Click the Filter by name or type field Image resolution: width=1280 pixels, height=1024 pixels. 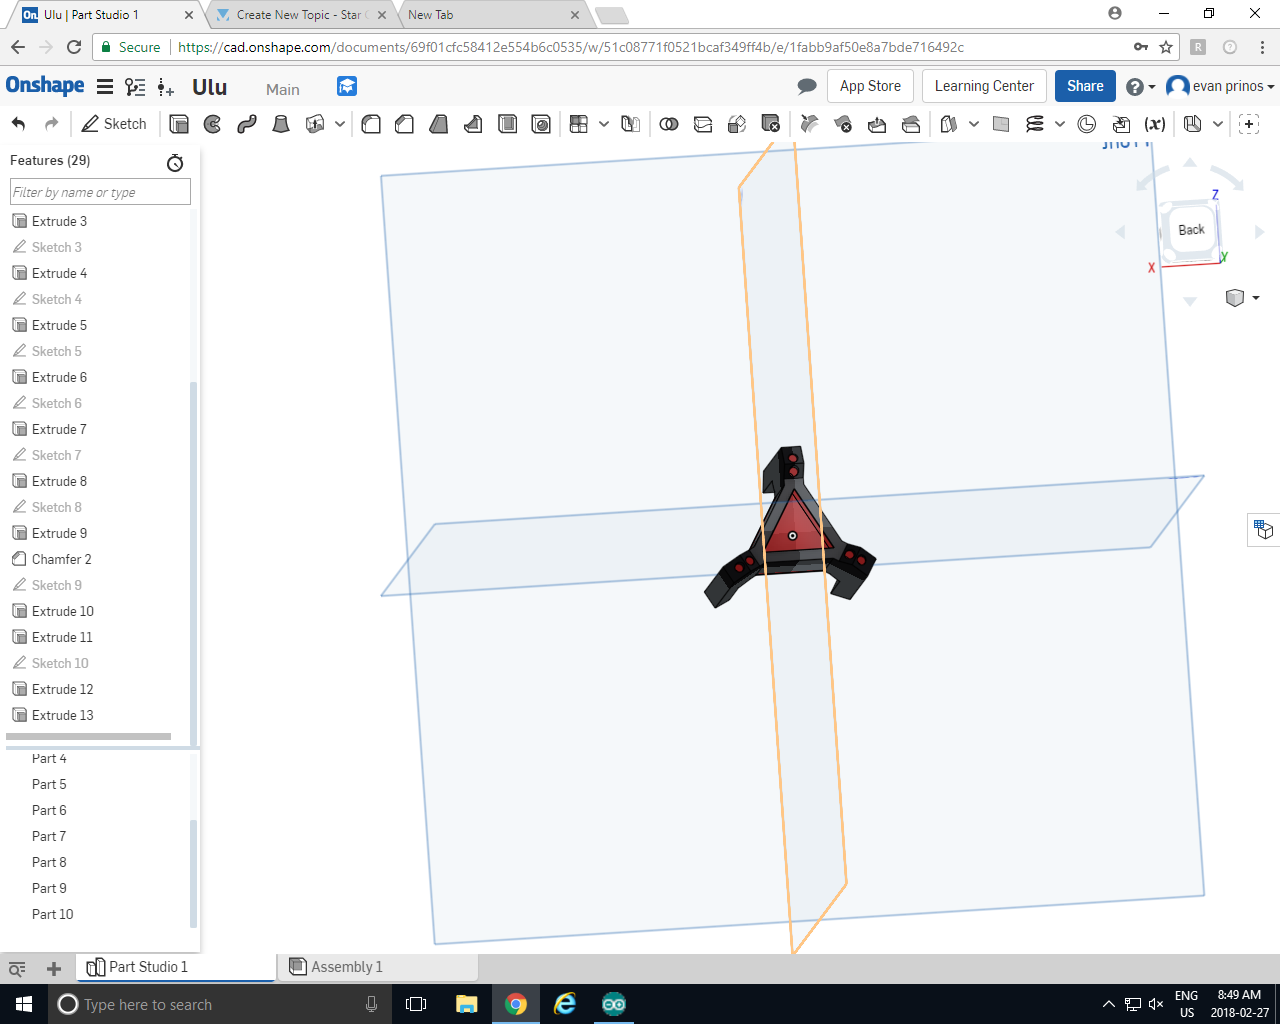pos(99,191)
